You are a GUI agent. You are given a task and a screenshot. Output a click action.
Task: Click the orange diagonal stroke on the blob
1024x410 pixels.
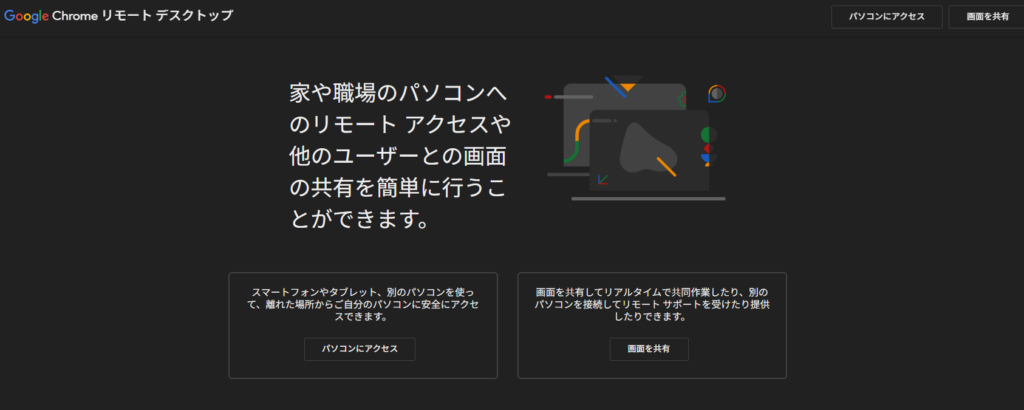[x=666, y=165]
